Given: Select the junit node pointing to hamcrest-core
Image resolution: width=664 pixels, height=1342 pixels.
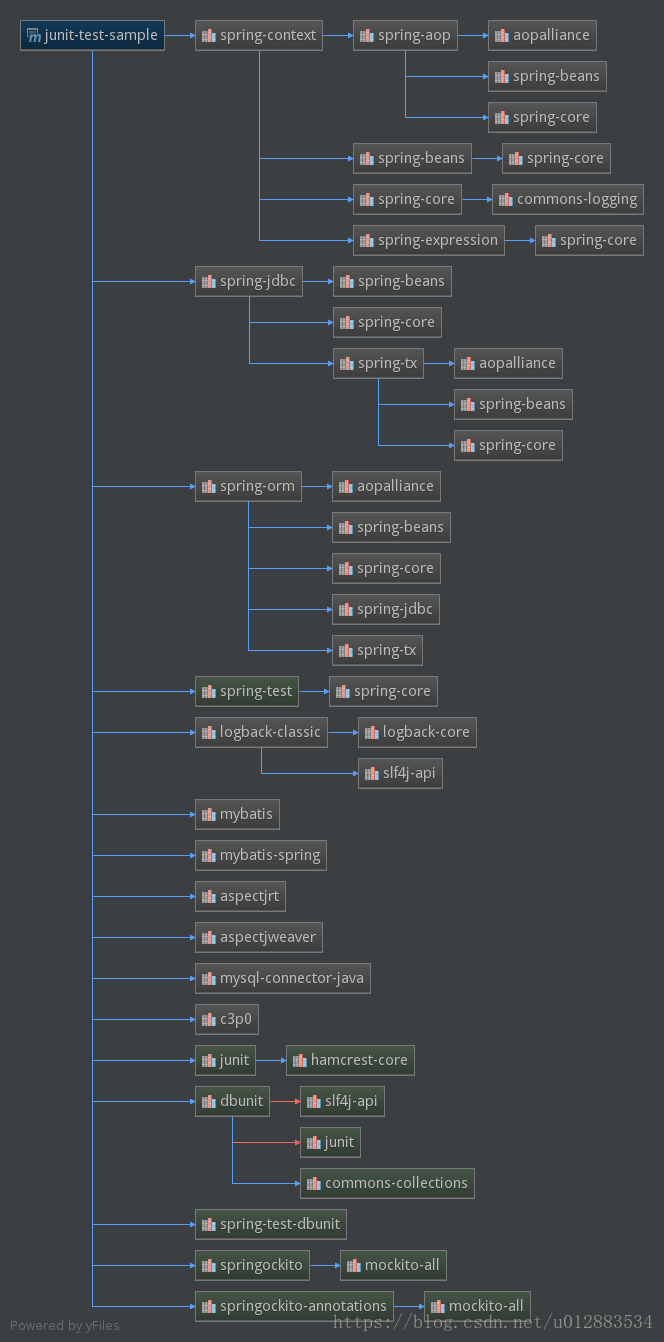Looking at the screenshot, I should pyautogui.click(x=226, y=1060).
